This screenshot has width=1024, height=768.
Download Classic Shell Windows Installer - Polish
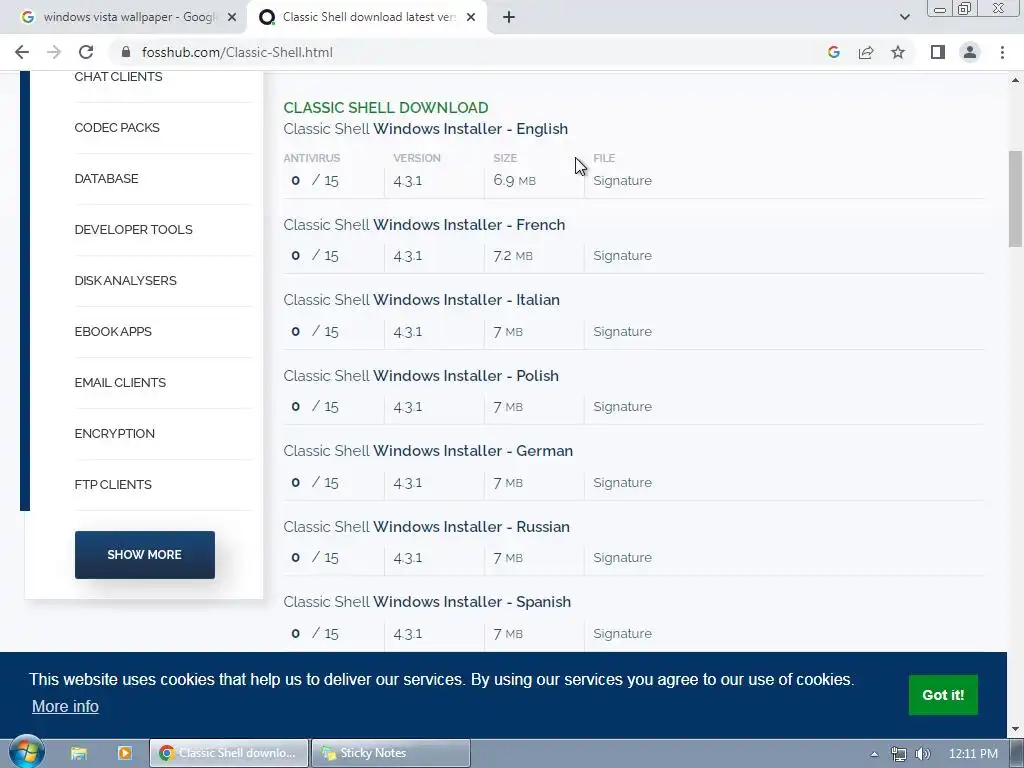tap(421, 376)
